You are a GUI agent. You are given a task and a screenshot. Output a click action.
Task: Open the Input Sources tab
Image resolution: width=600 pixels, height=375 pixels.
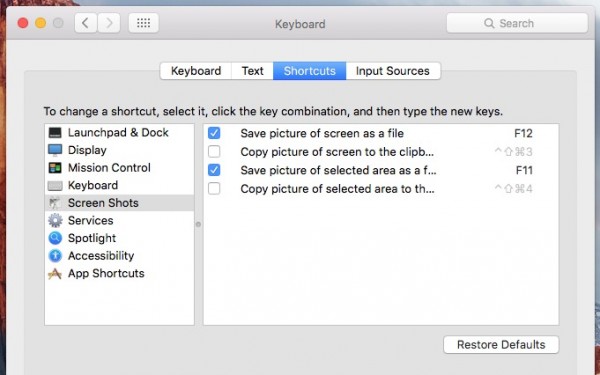coord(393,71)
